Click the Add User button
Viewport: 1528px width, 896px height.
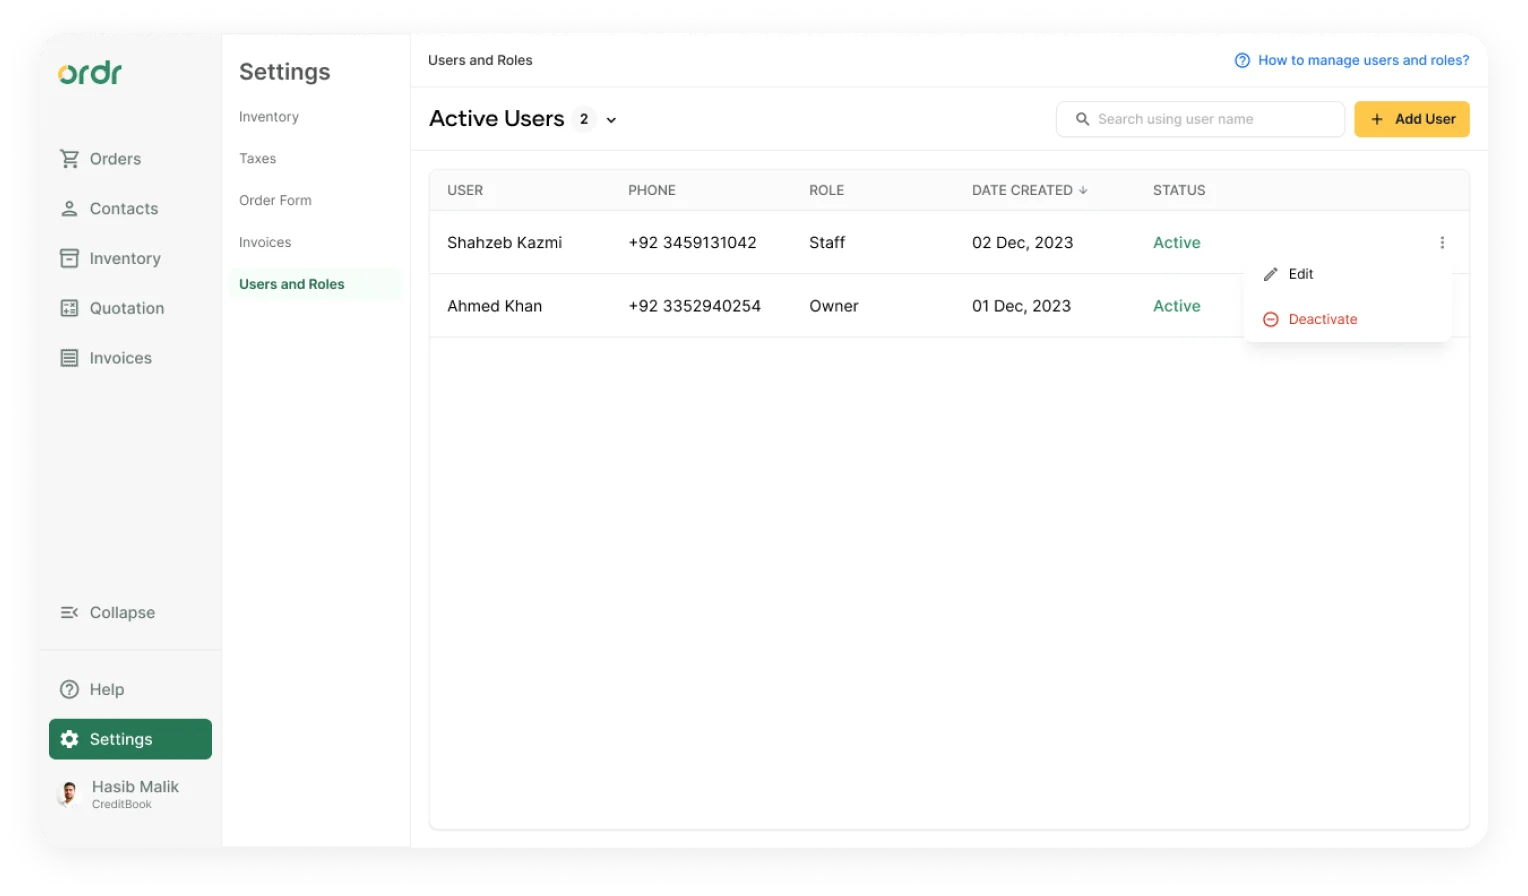click(x=1412, y=119)
